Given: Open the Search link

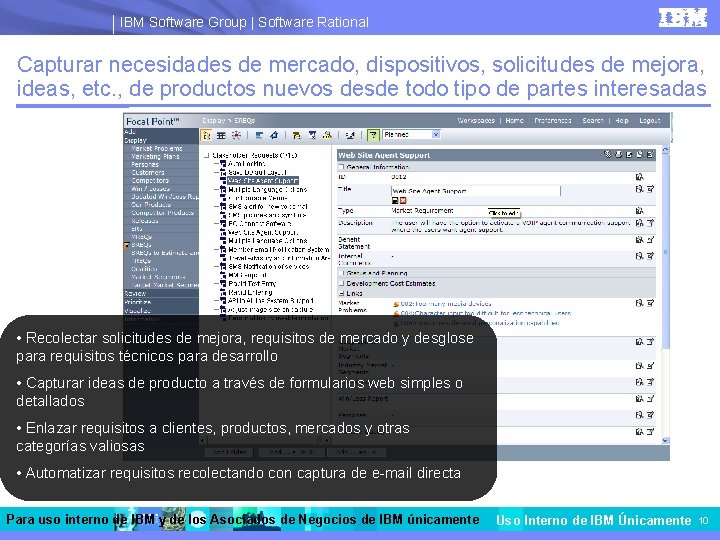Looking at the screenshot, I should [x=593, y=121].
